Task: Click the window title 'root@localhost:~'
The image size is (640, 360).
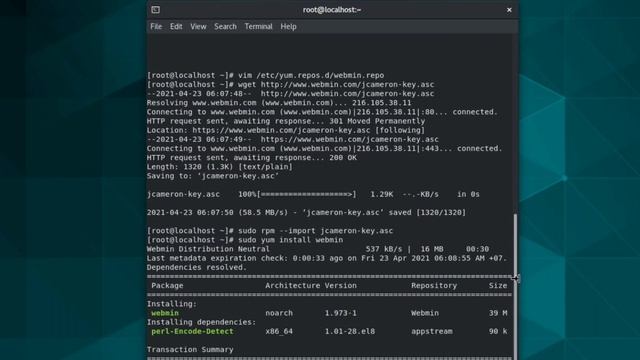Action: click(x=332, y=10)
